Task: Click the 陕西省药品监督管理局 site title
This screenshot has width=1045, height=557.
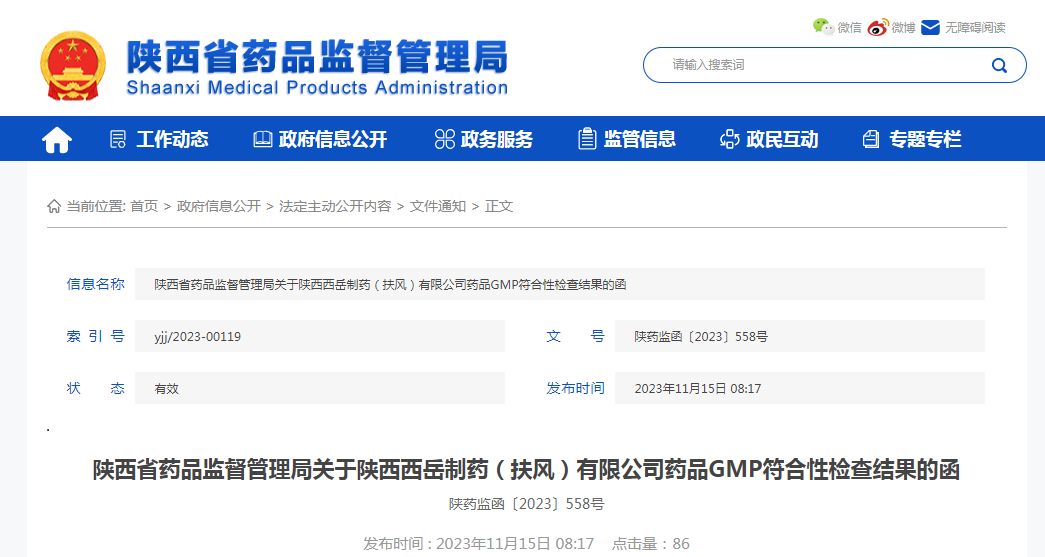Action: point(317,57)
